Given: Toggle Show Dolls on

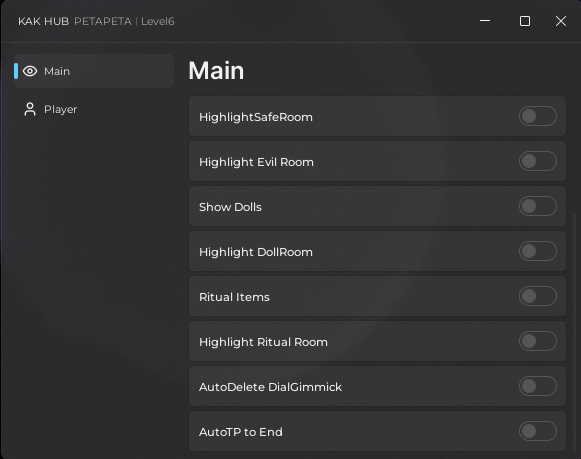Looking at the screenshot, I should click(538, 206).
